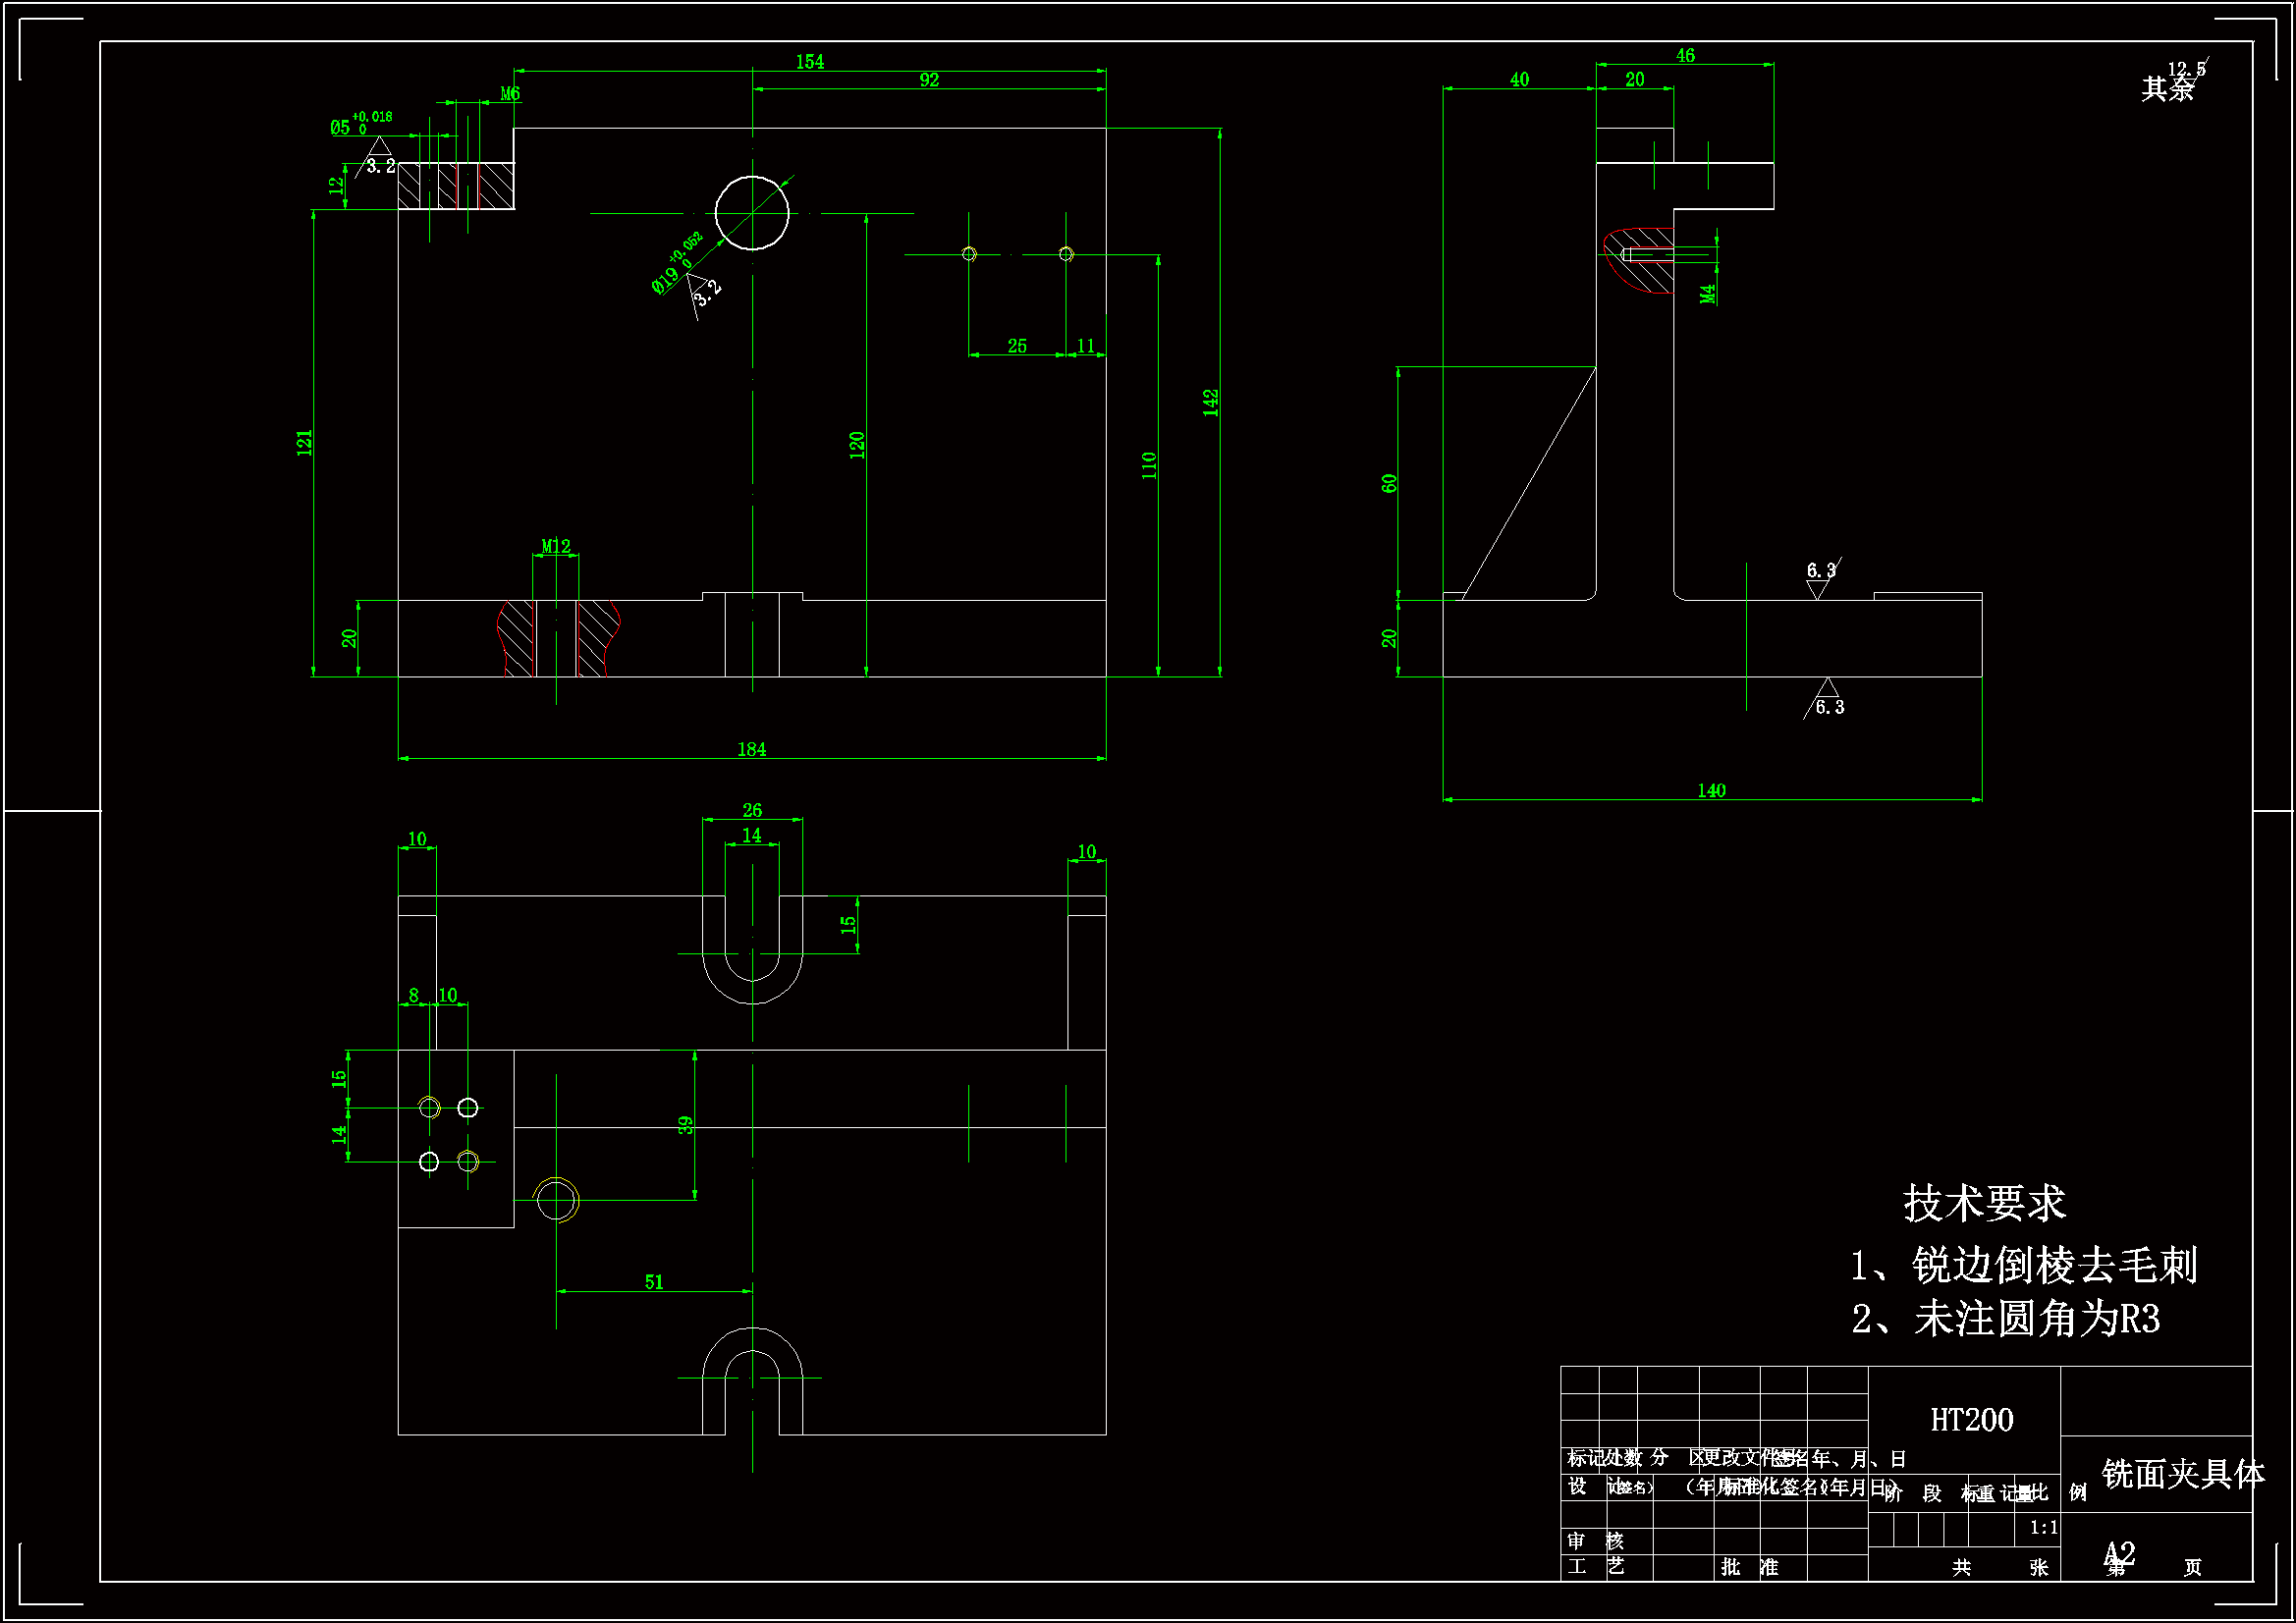Click the 184 overall width dimension
This screenshot has height=1623, width=2296.
point(751,749)
